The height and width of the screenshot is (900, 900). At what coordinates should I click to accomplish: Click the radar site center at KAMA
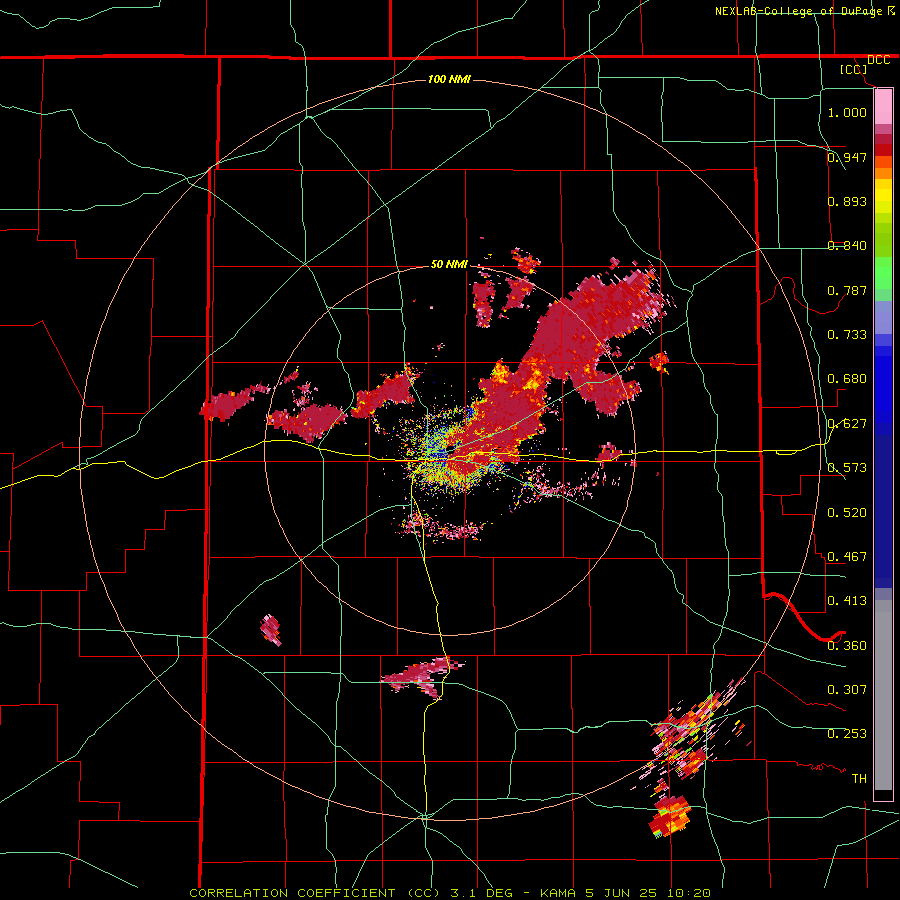click(x=450, y=451)
